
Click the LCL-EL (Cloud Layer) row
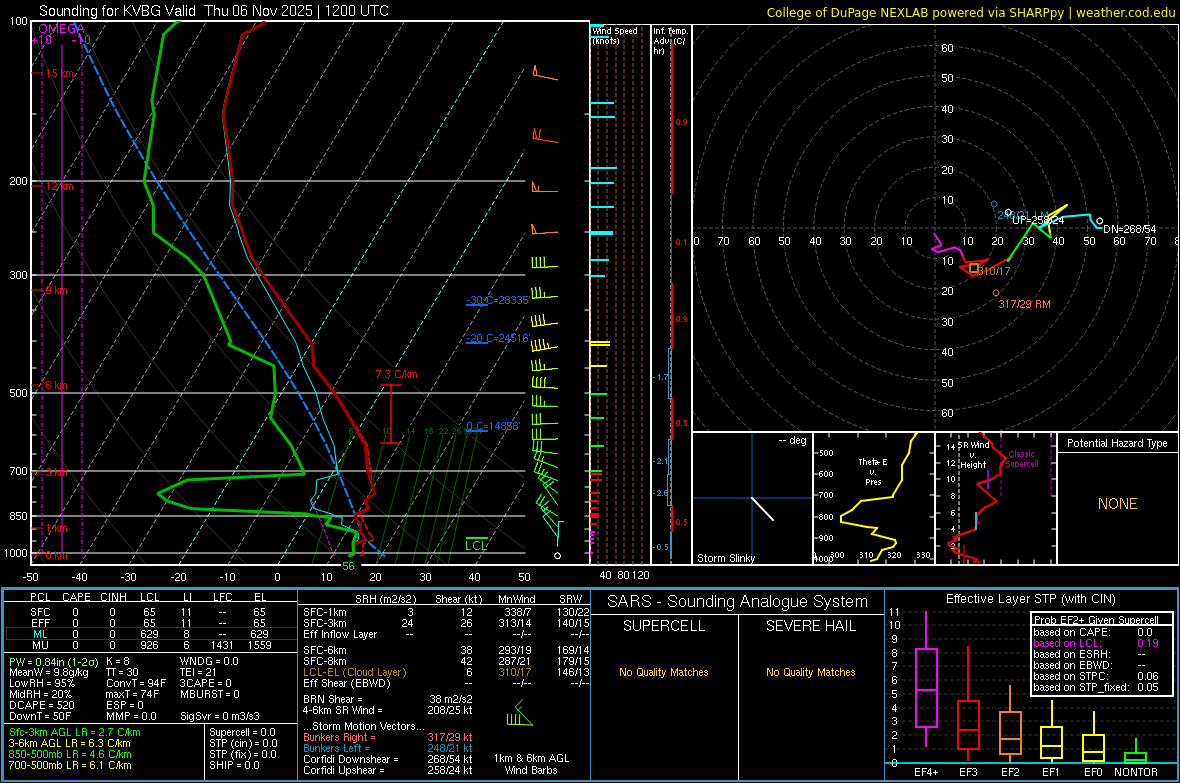point(446,672)
